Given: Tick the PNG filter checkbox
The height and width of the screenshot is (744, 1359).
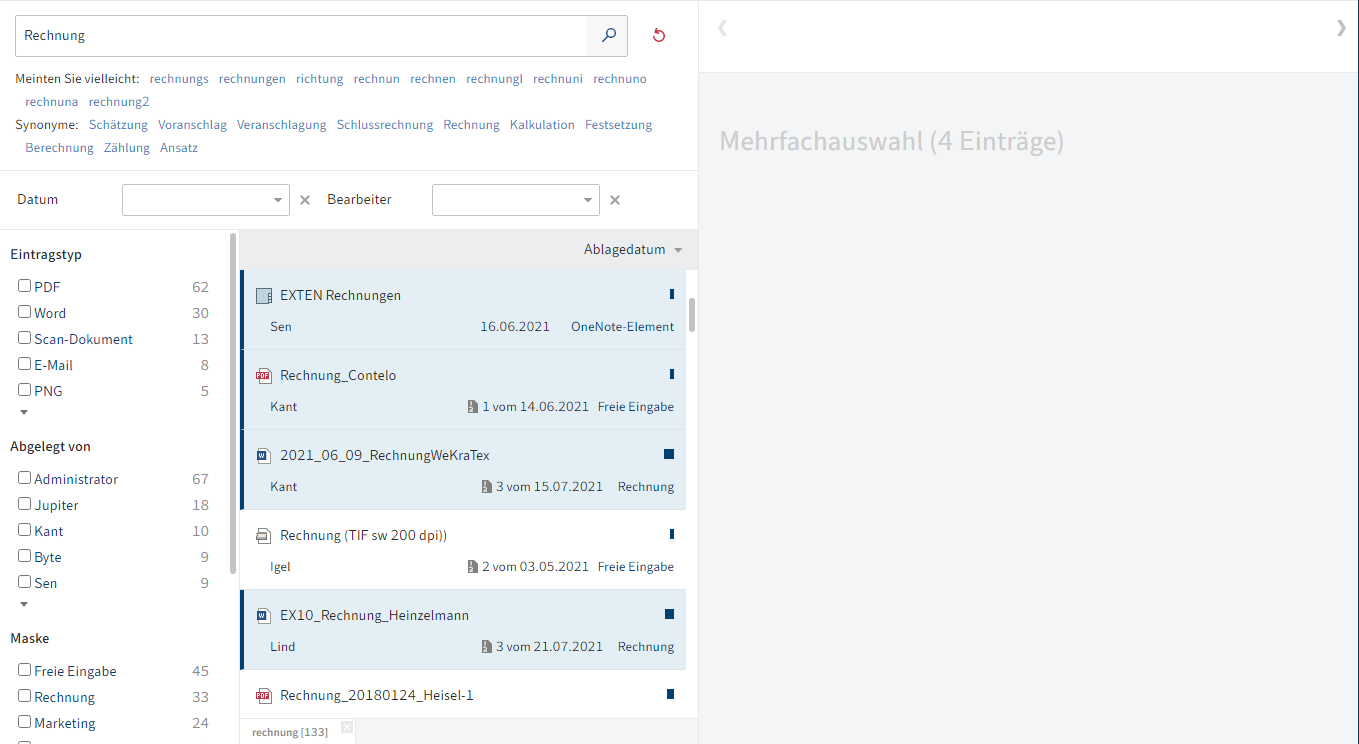Looking at the screenshot, I should pos(25,390).
